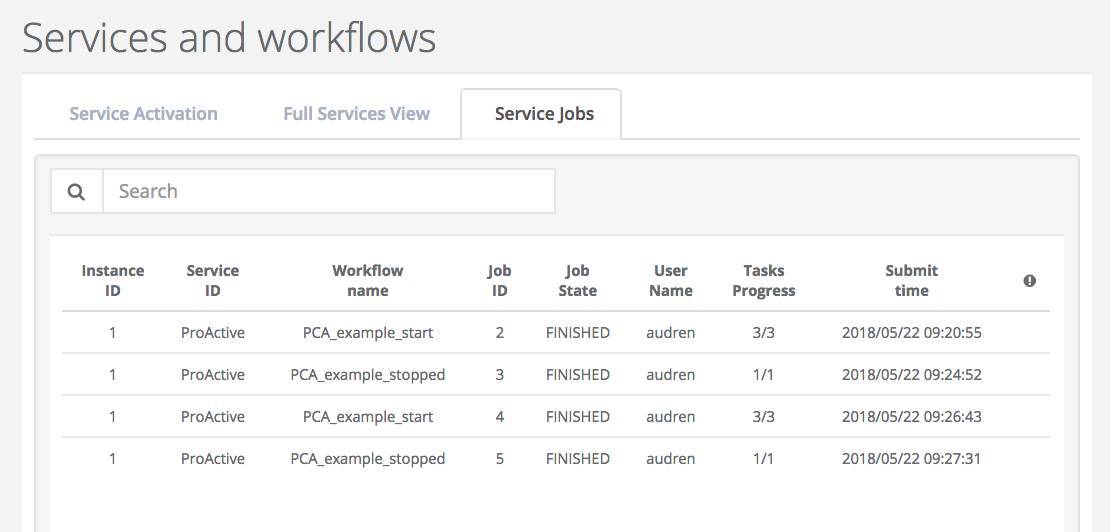The image size is (1110, 532).
Task: Click tasks progress 3/3 of job 2
Action: (764, 332)
